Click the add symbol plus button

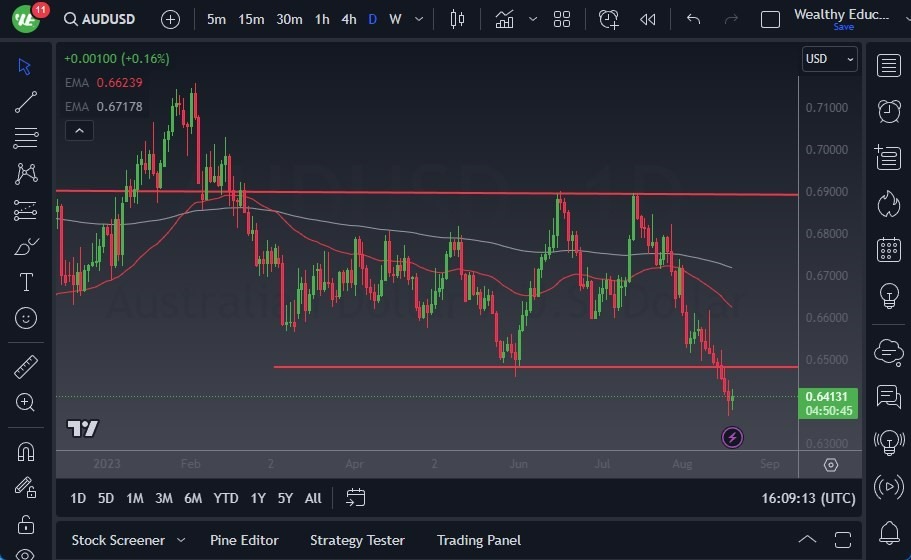pyautogui.click(x=170, y=19)
